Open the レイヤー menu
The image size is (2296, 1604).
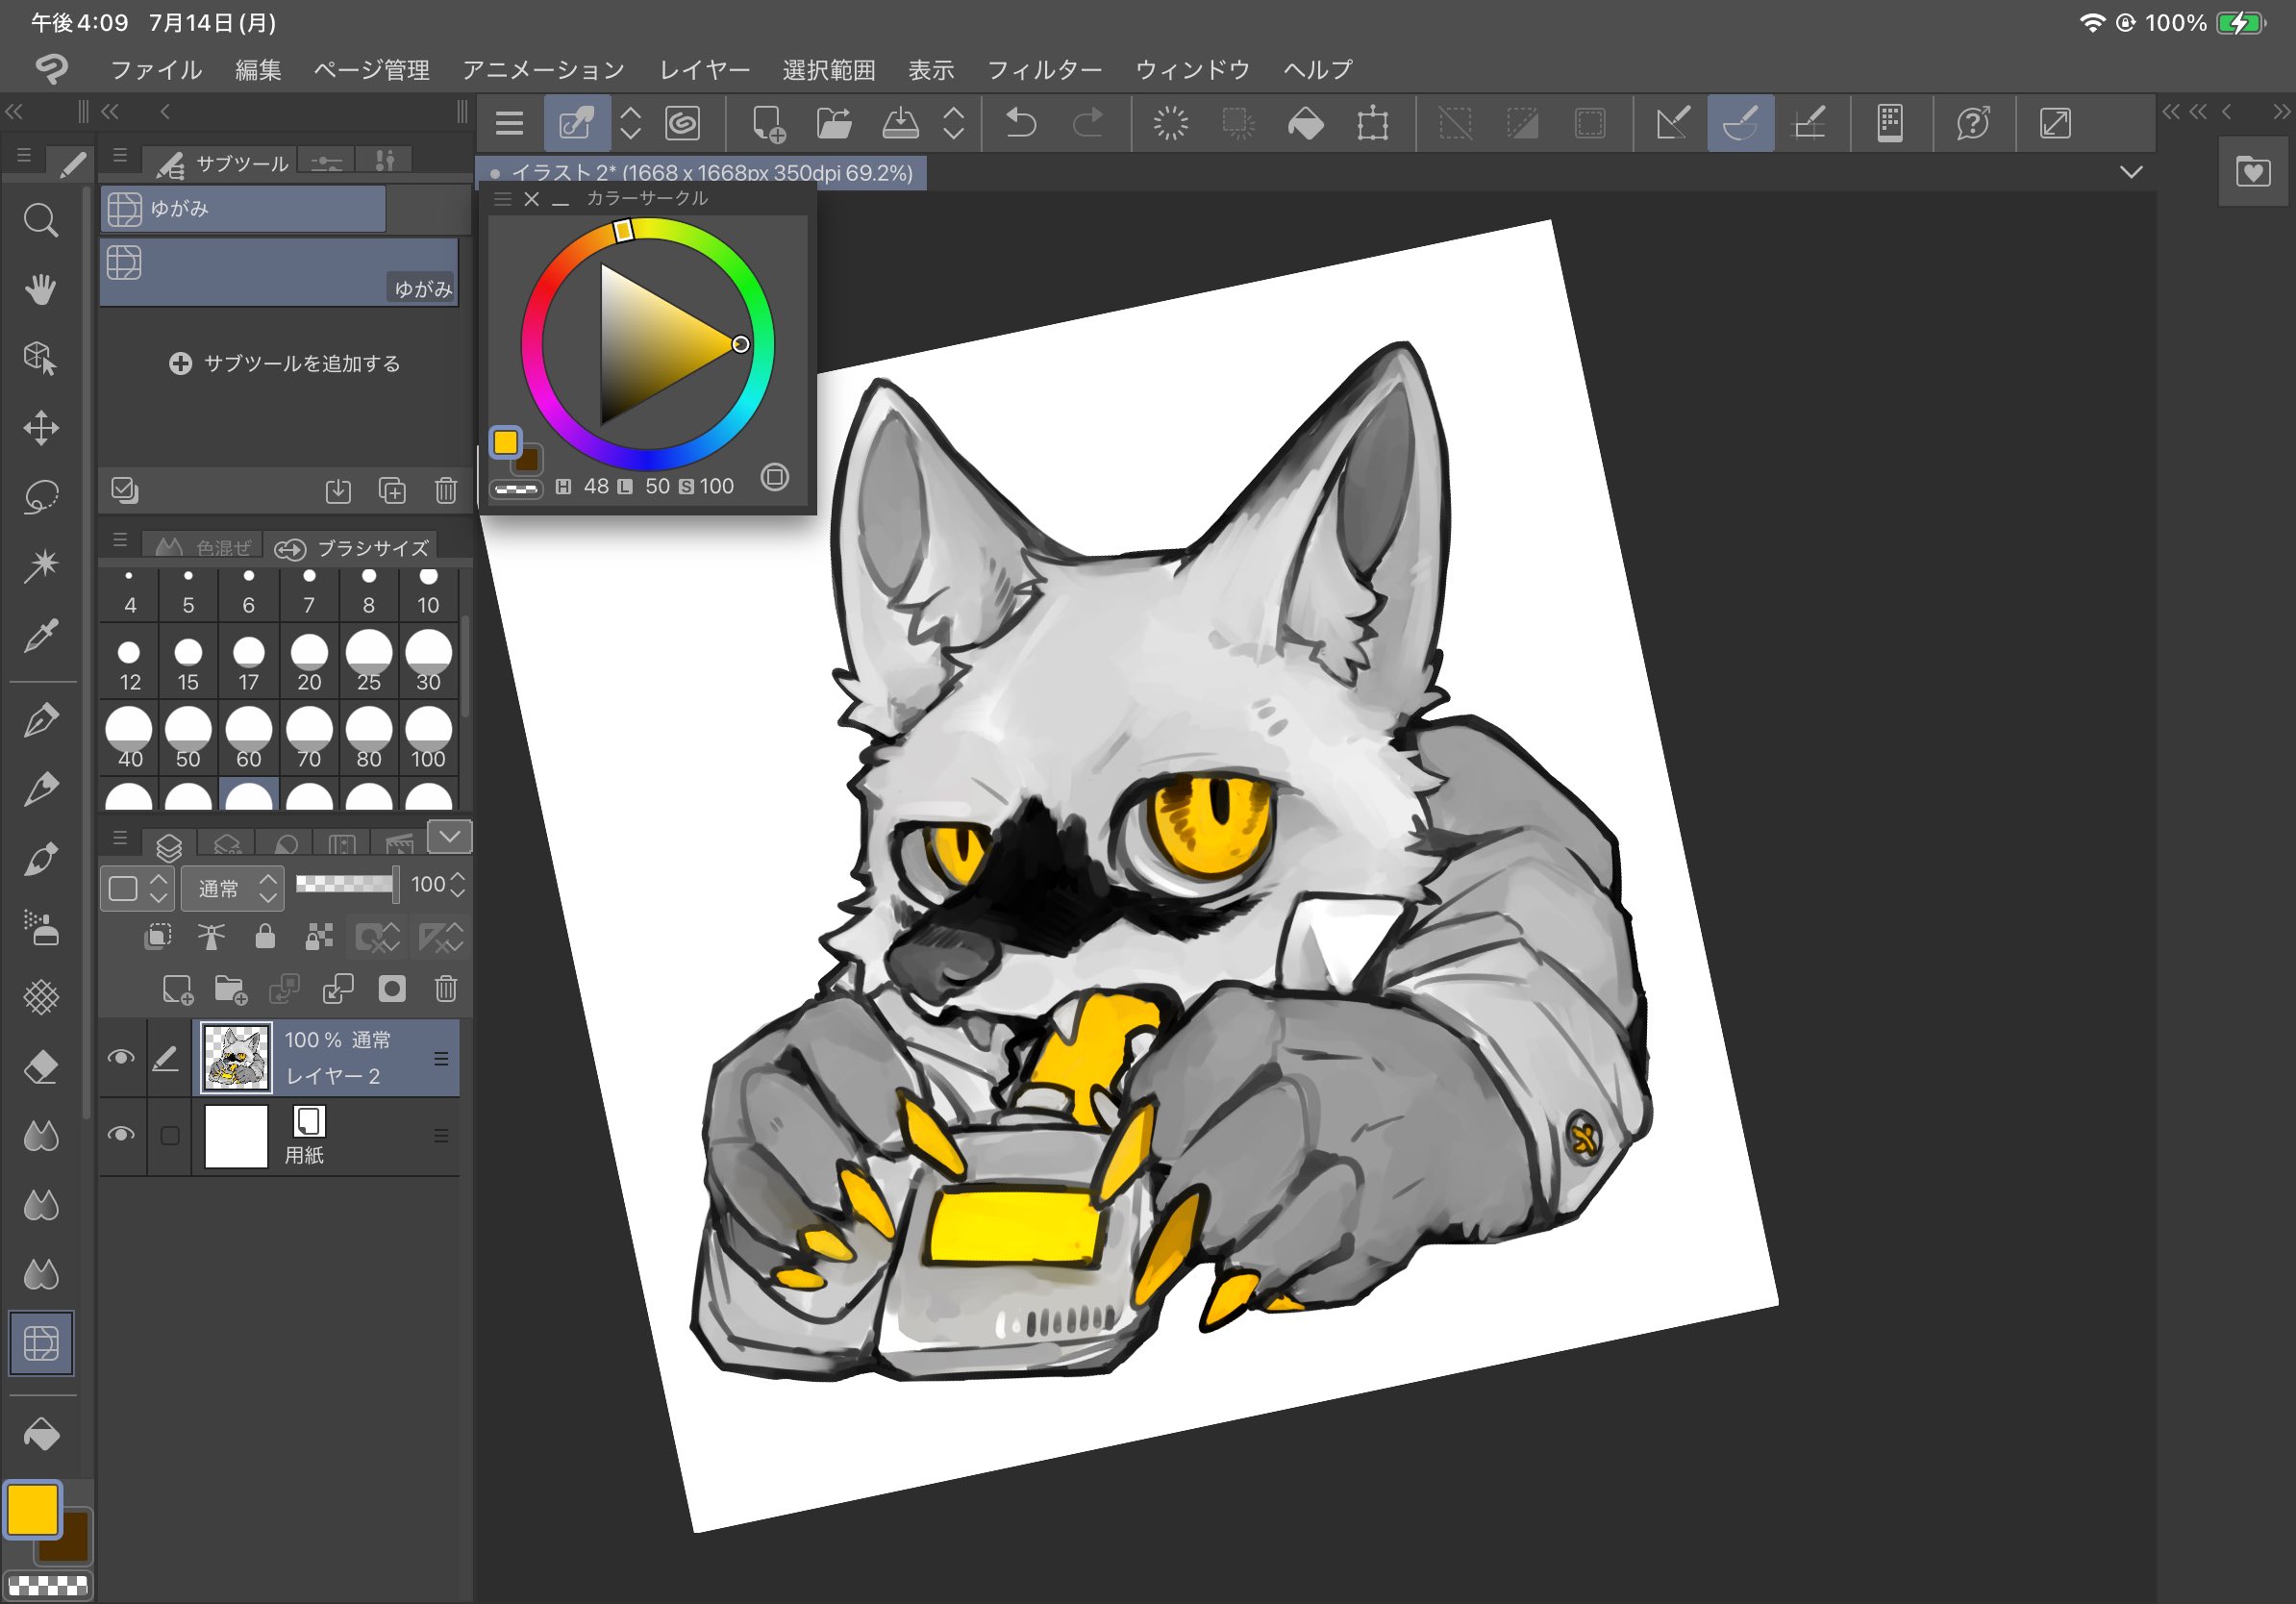click(x=705, y=69)
